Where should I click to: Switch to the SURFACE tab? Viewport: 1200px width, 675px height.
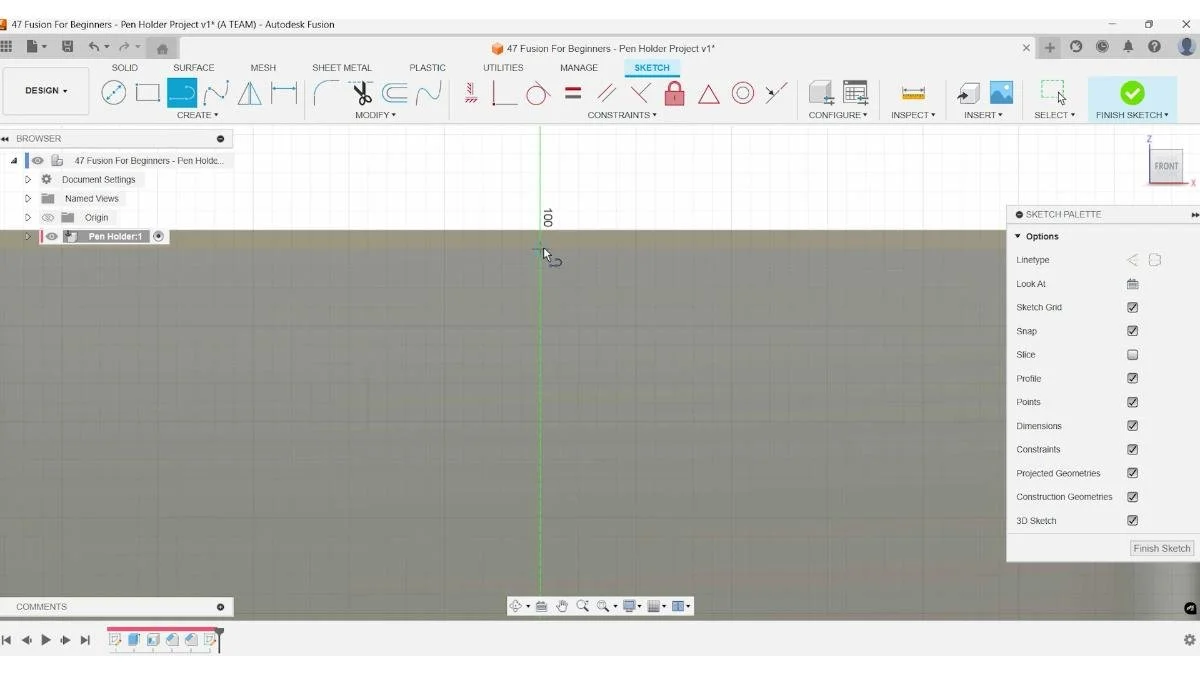pyautogui.click(x=194, y=68)
